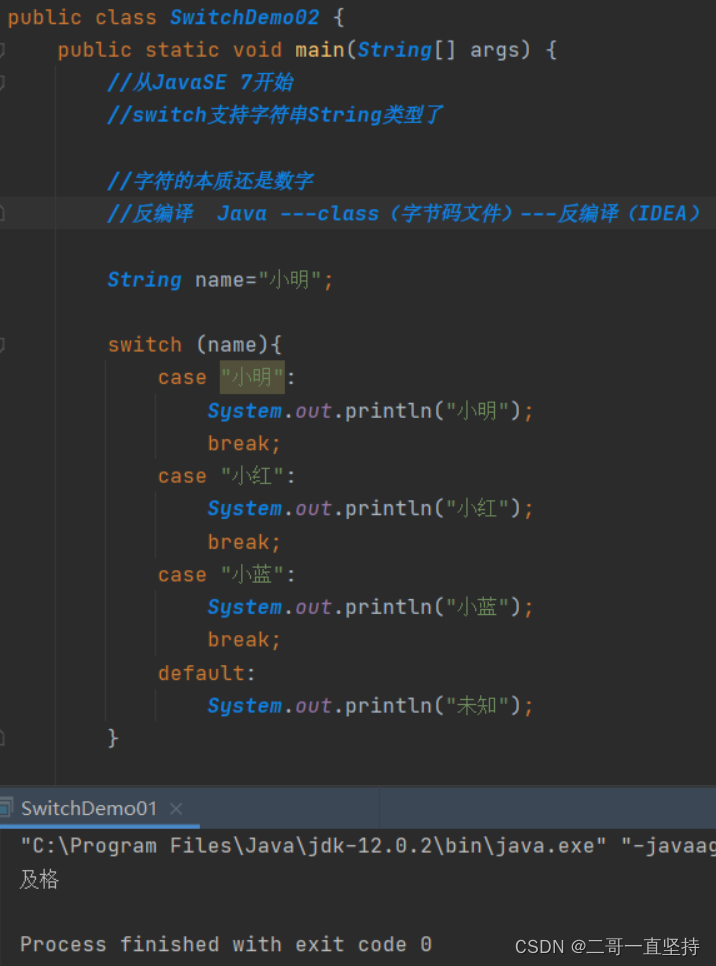Click the java.exe command line in console
This screenshot has height=966, width=716.
(x=368, y=846)
